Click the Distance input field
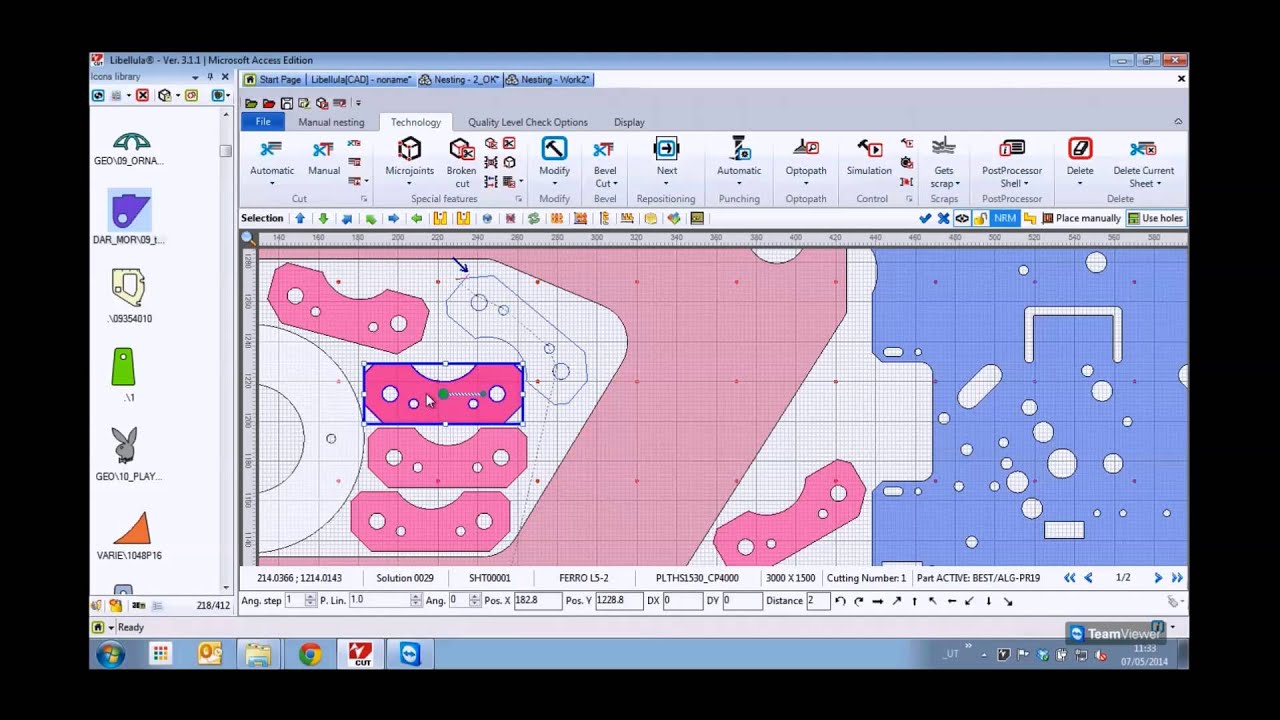 pos(817,600)
